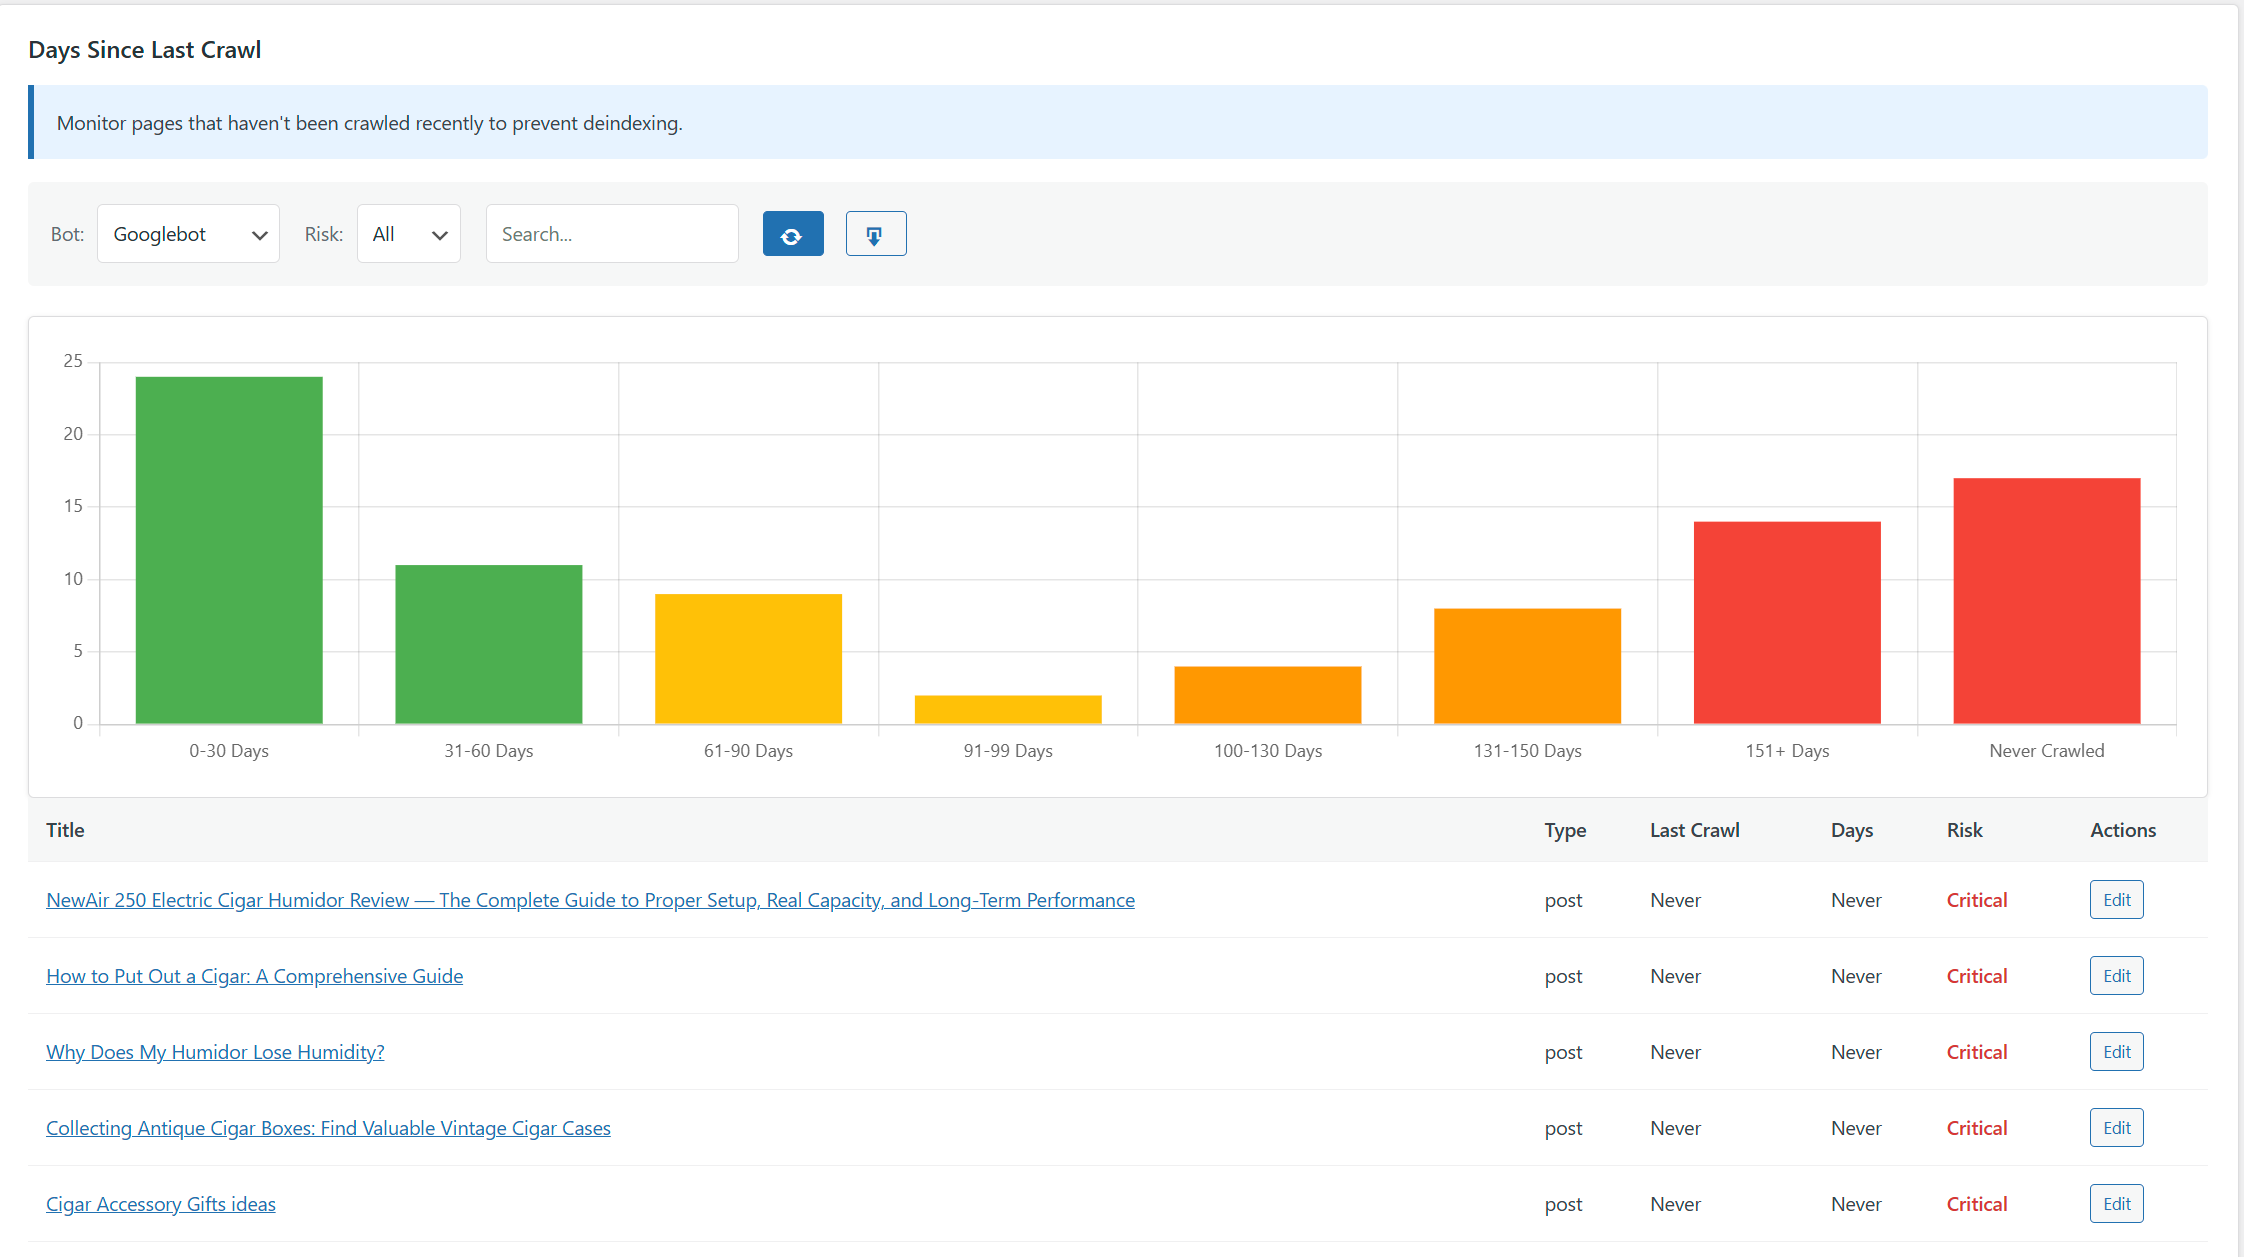Open Cigar Accessory Gifts ideas link
This screenshot has height=1257, width=2244.
[161, 1204]
